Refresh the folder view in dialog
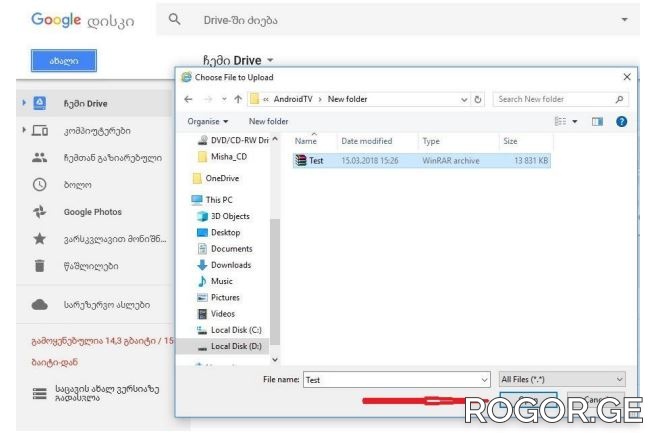 coord(478,99)
